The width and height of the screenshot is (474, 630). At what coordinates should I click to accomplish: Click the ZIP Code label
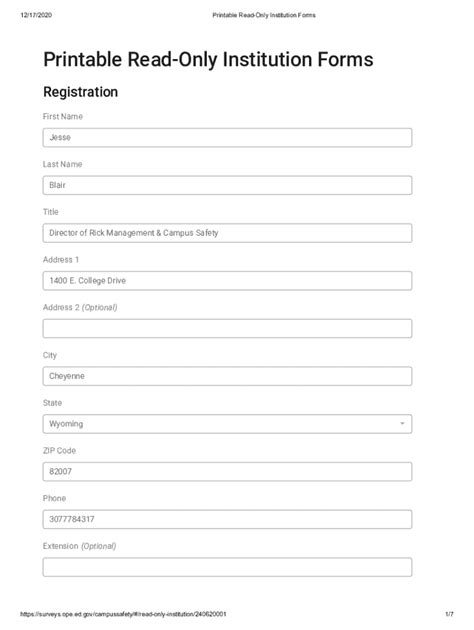pos(59,451)
